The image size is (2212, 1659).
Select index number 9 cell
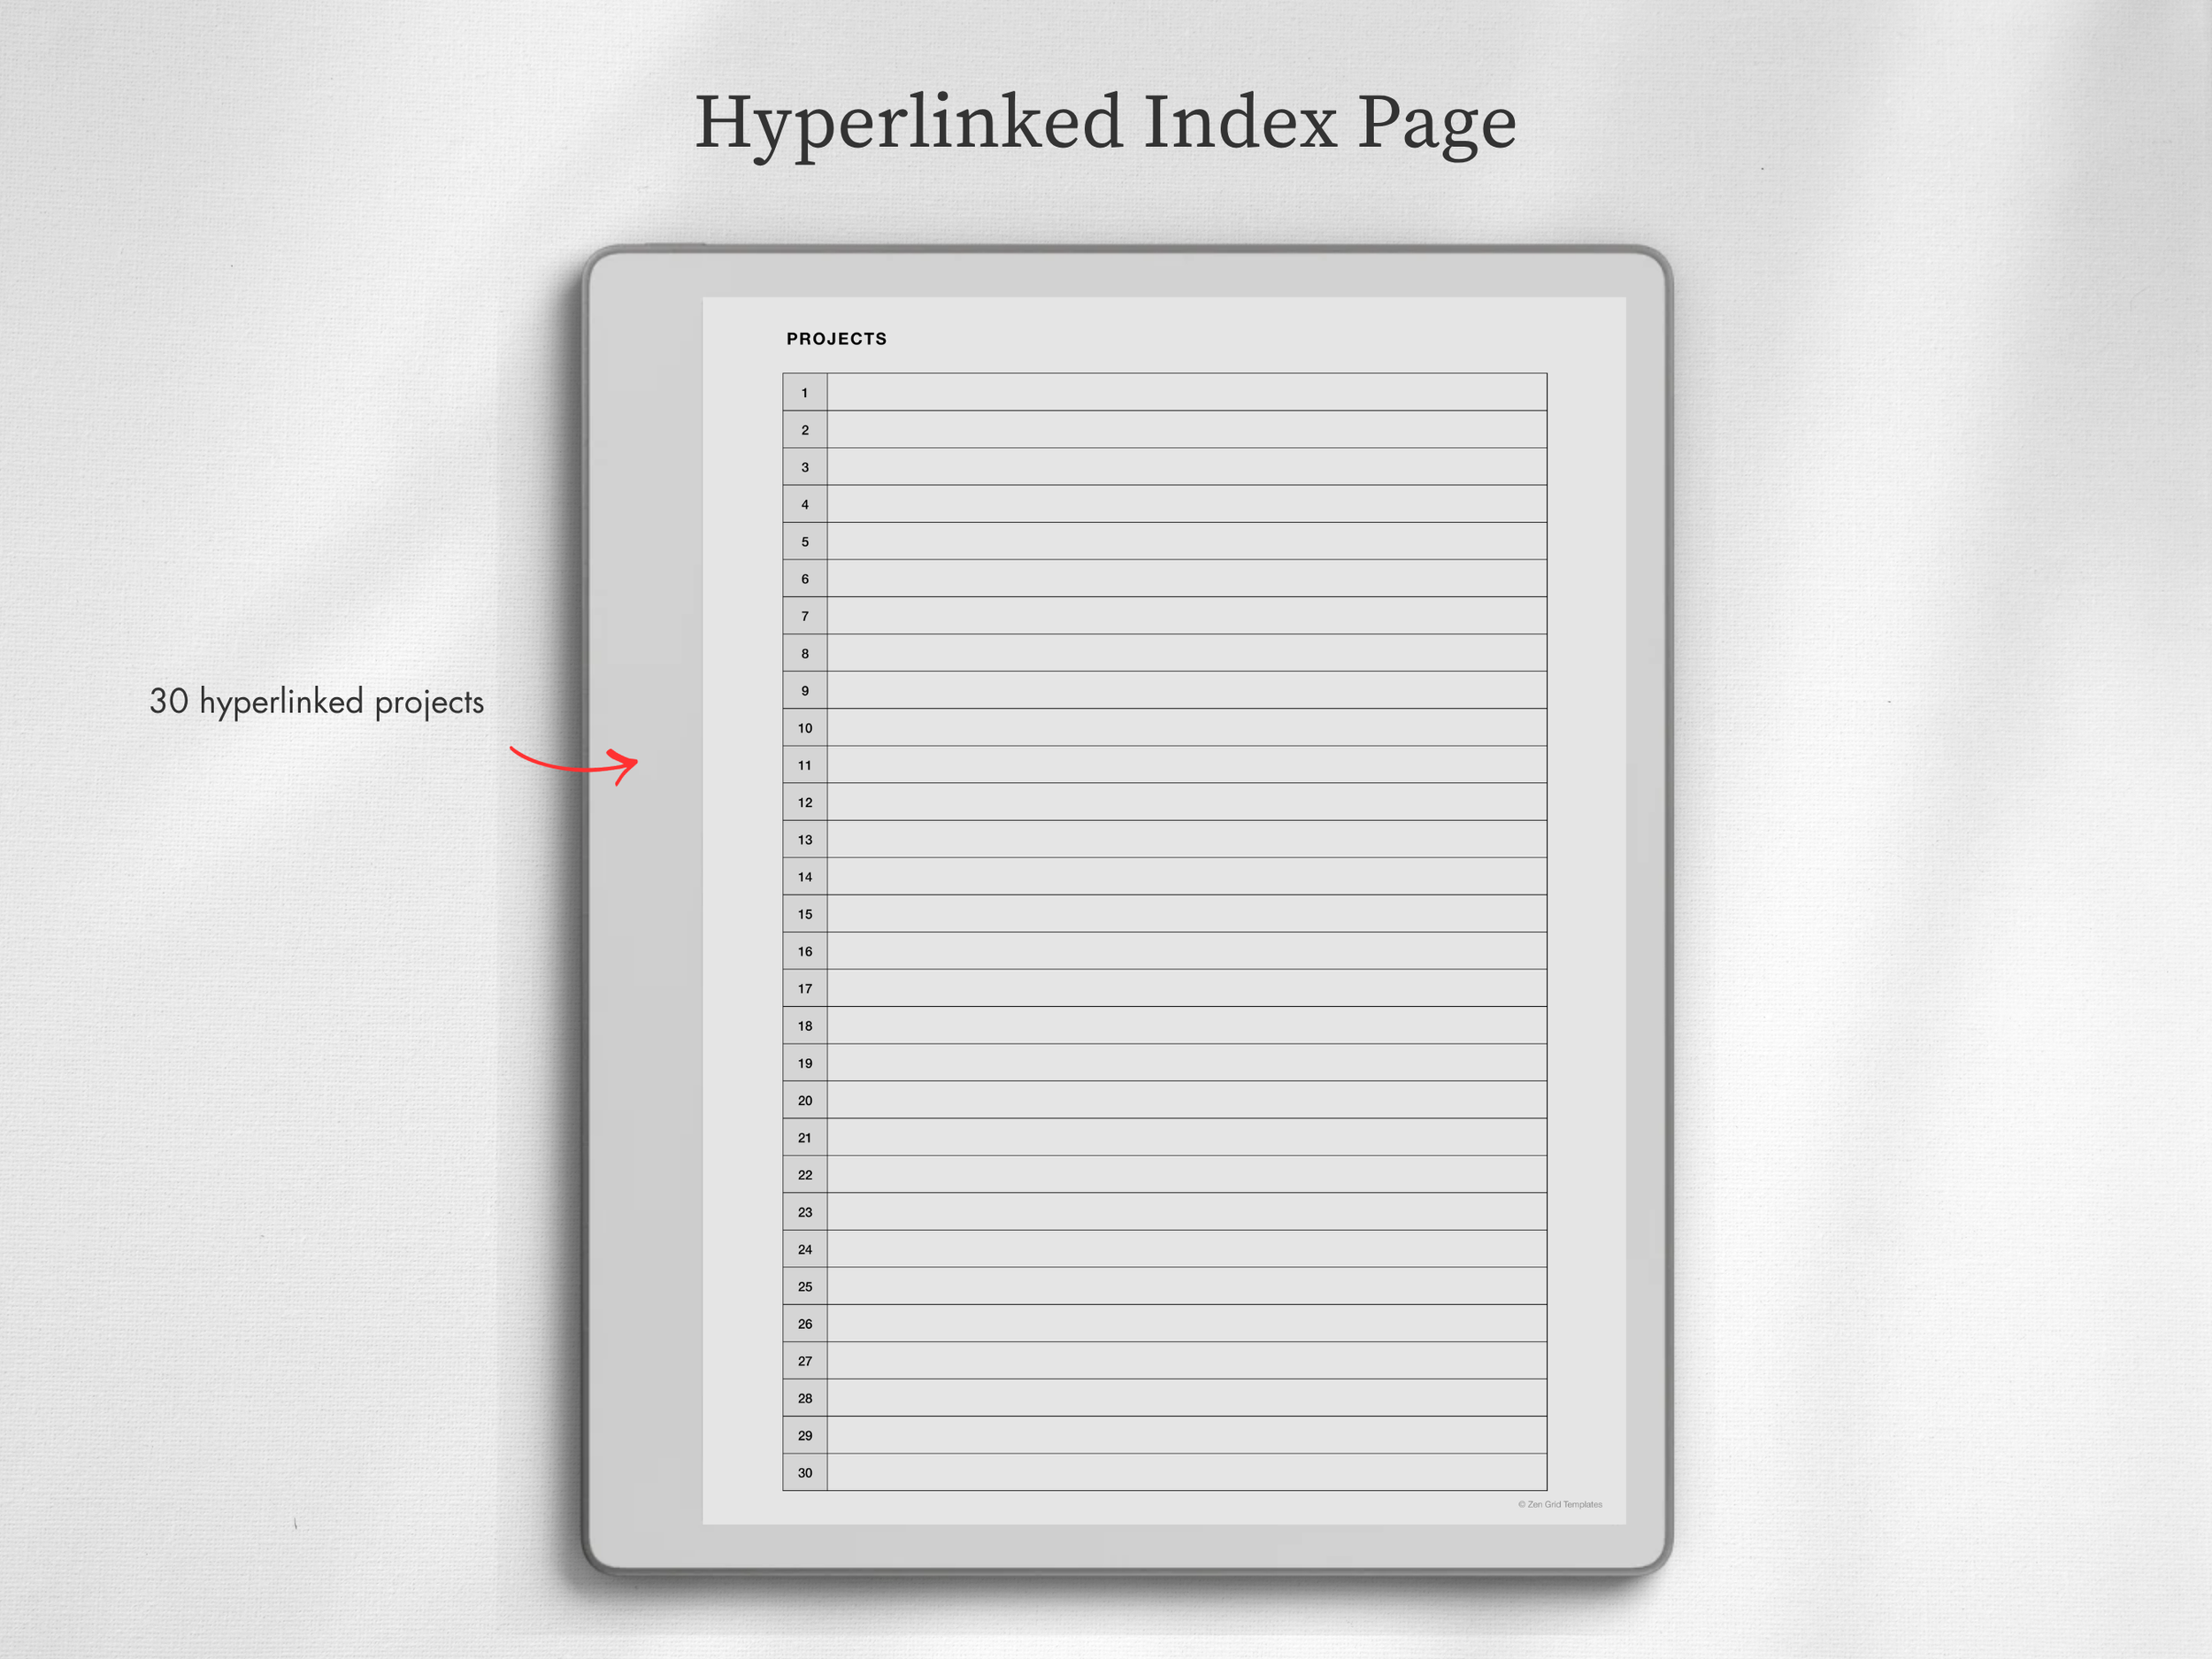click(x=805, y=690)
